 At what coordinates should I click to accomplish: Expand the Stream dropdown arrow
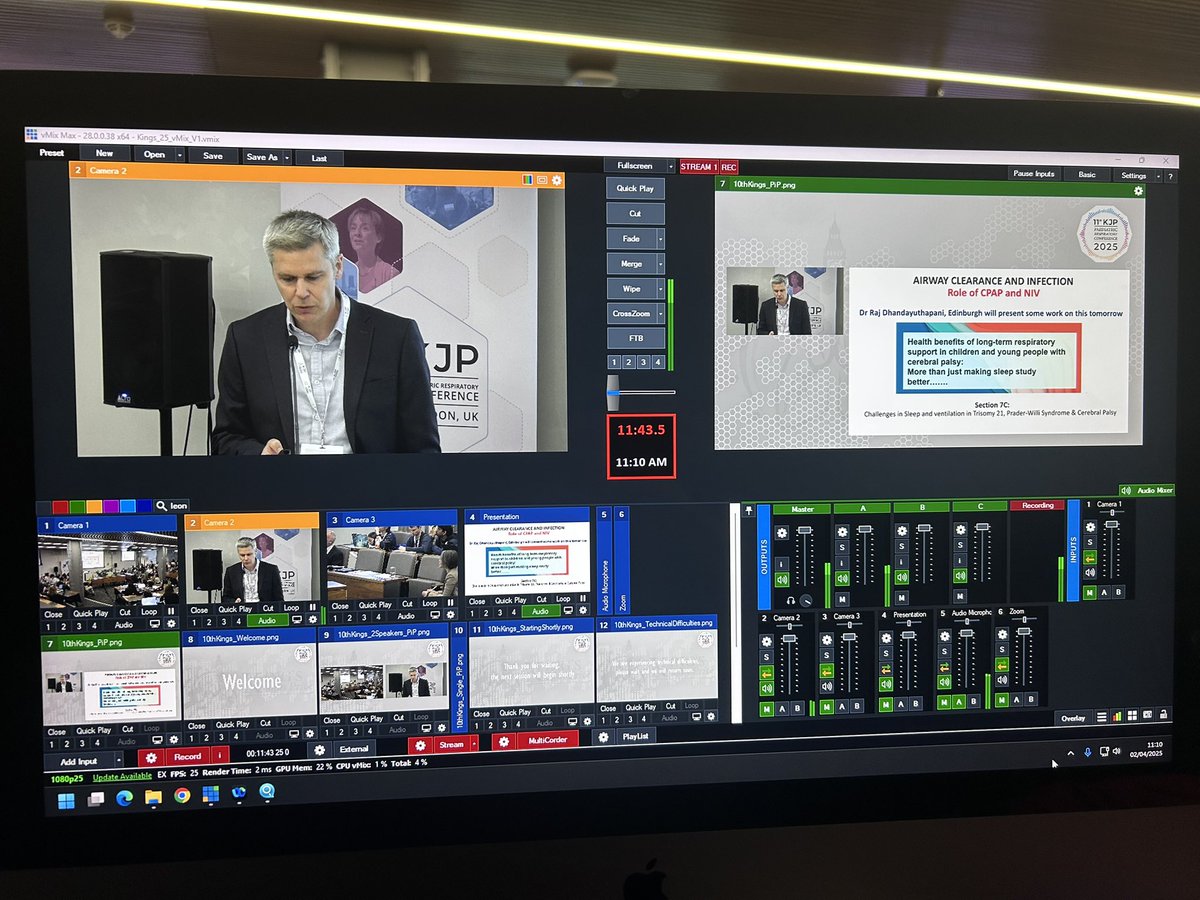[474, 745]
